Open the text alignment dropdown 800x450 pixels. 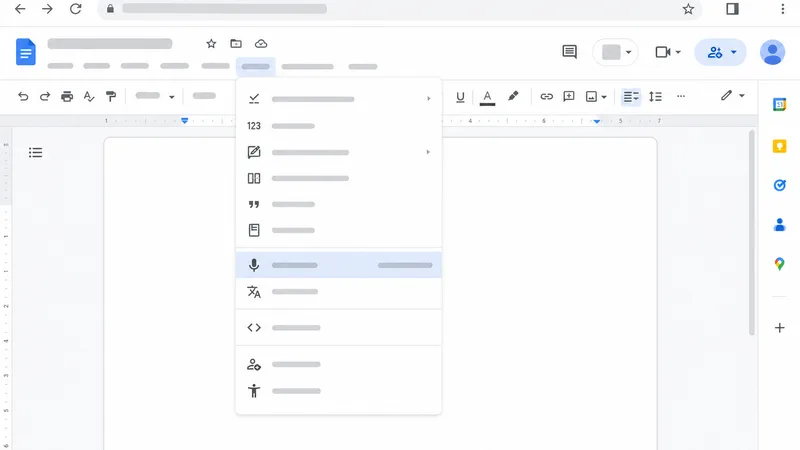pyautogui.click(x=631, y=96)
